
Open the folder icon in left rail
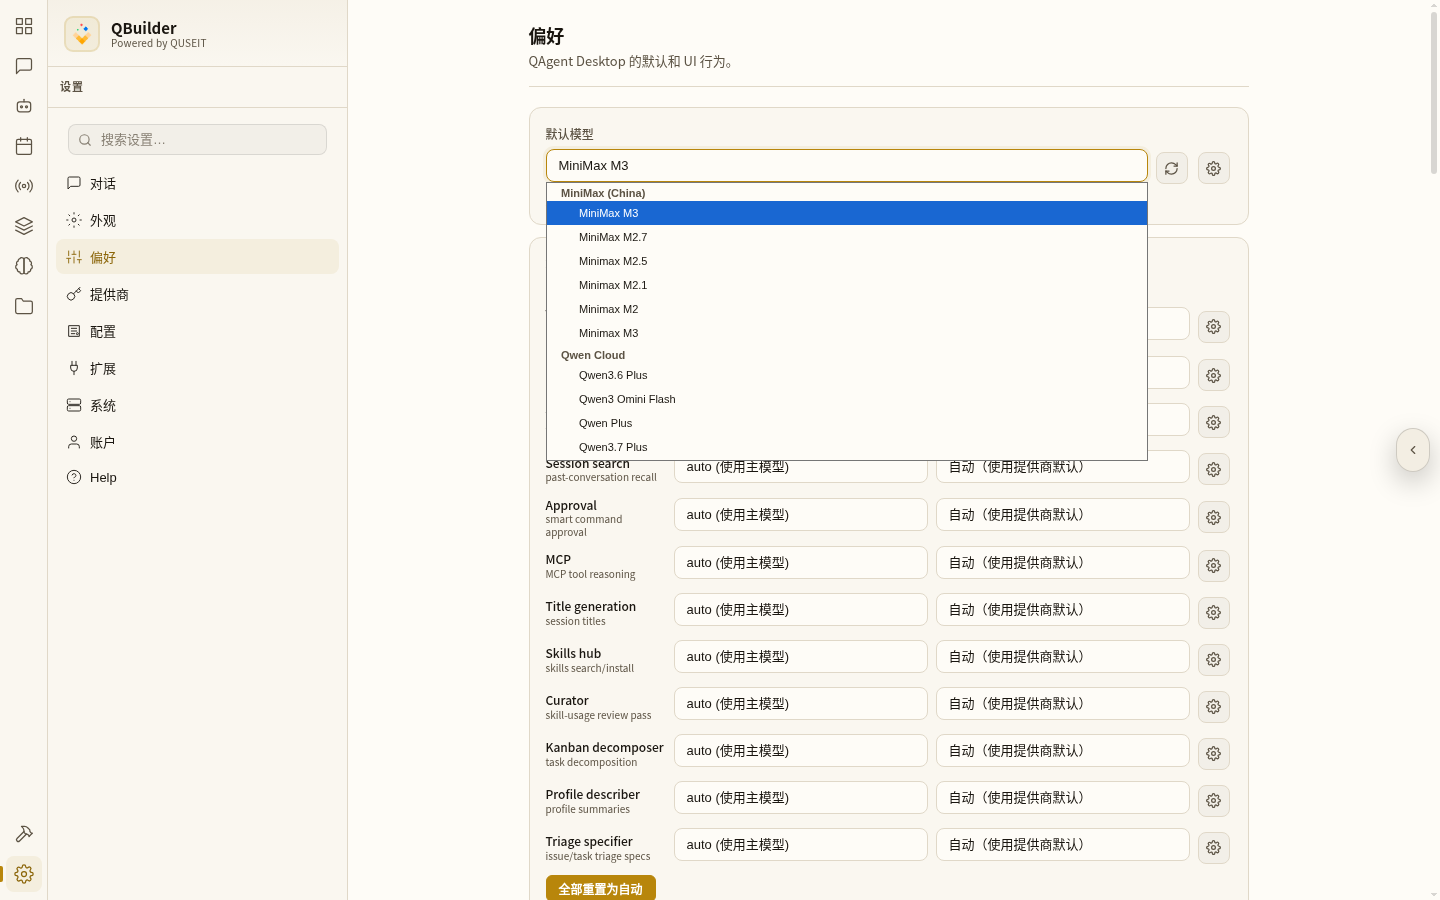(x=24, y=306)
